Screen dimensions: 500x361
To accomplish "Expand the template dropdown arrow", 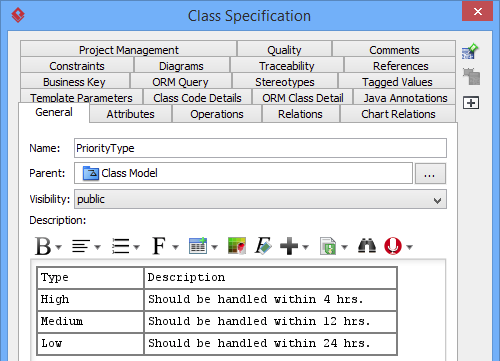I will pos(345,247).
